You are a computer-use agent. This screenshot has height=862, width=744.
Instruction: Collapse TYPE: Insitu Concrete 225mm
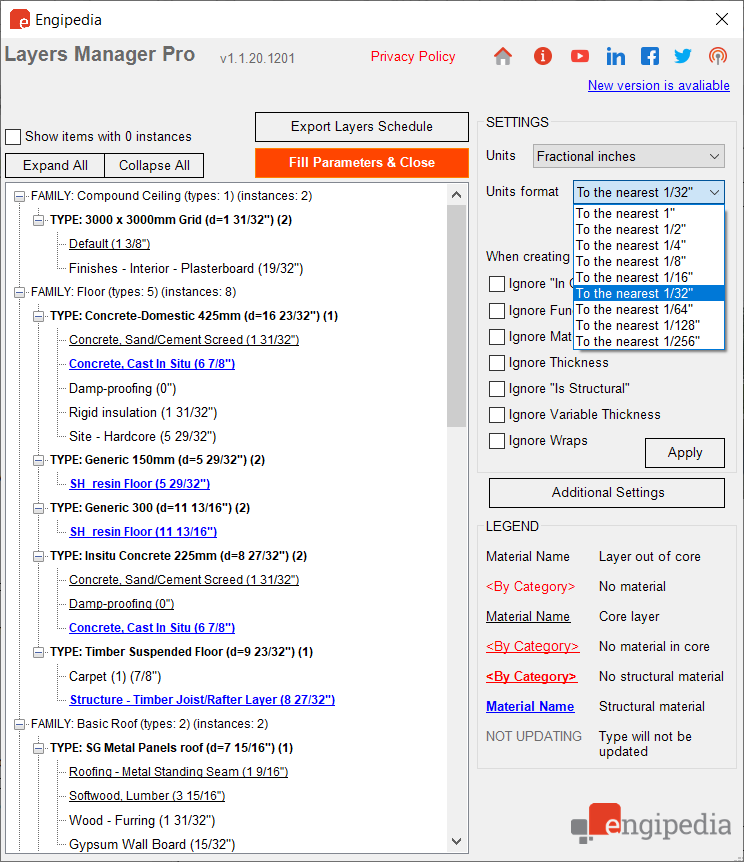point(38,556)
